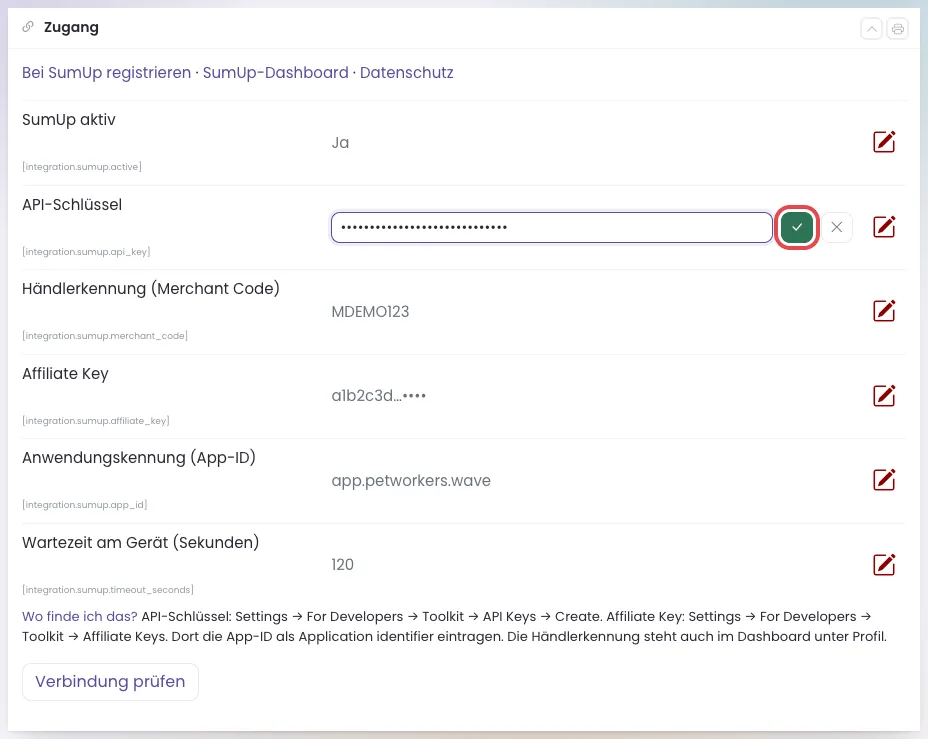Click the [integration.sumup.merchant_code] identifier

(105, 335)
